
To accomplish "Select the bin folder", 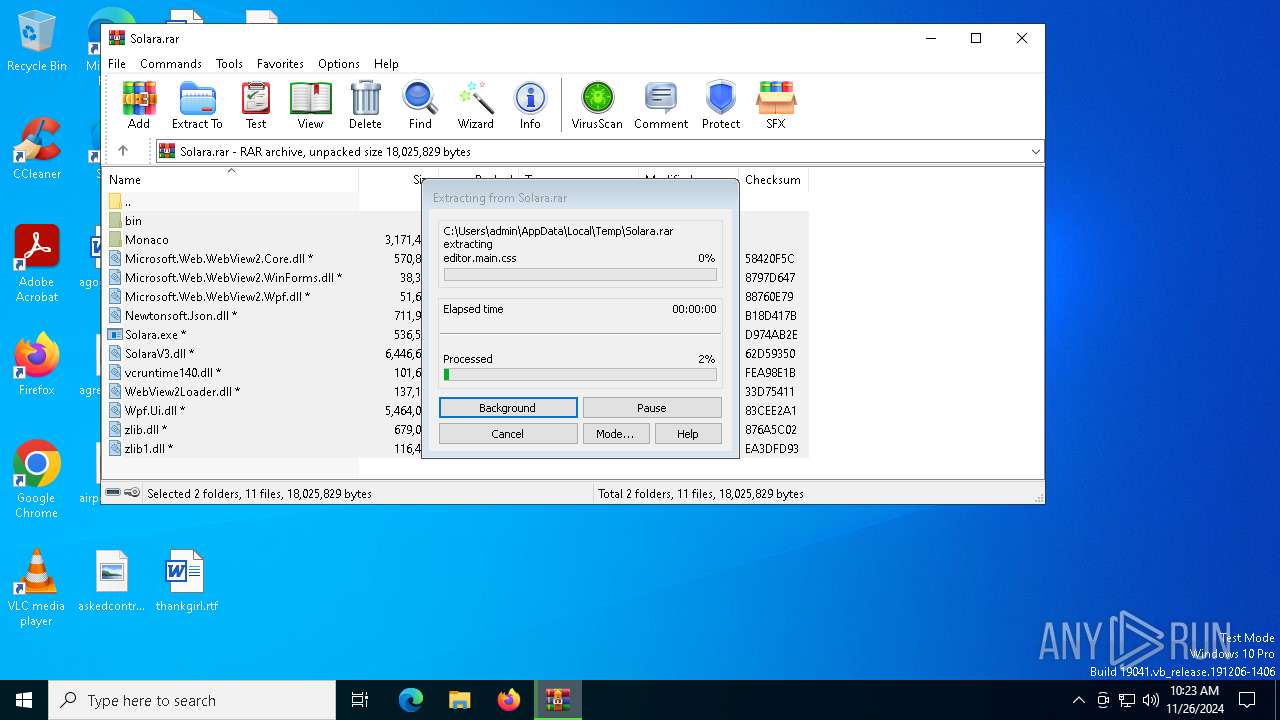I will pyautogui.click(x=133, y=221).
